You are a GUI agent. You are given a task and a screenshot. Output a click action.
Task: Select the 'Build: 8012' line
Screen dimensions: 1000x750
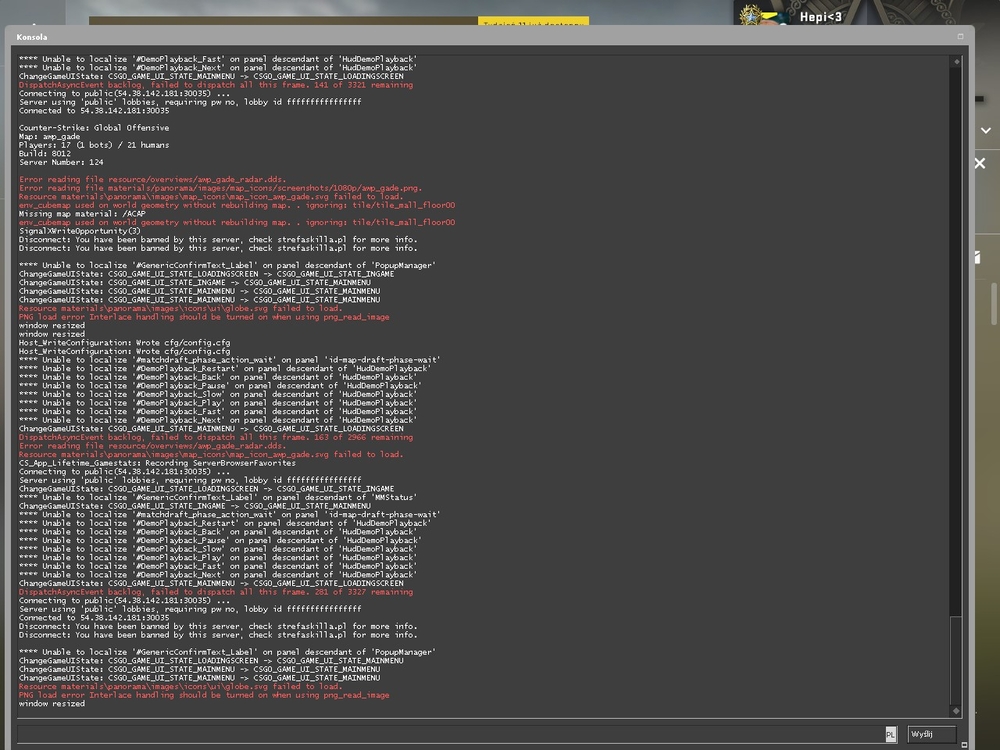(45, 153)
